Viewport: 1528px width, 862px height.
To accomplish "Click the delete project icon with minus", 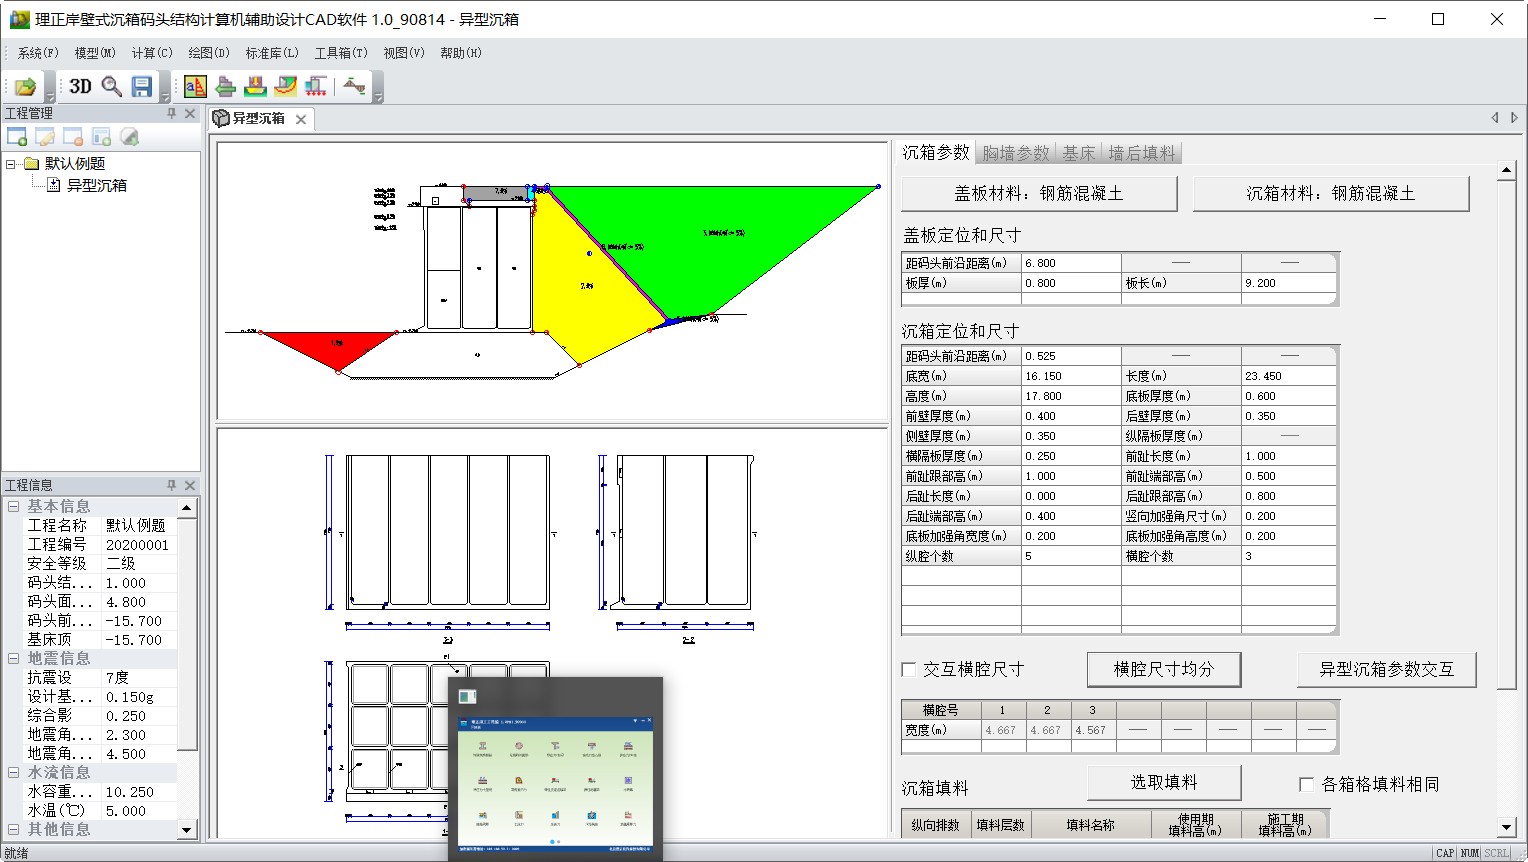I will (x=73, y=137).
